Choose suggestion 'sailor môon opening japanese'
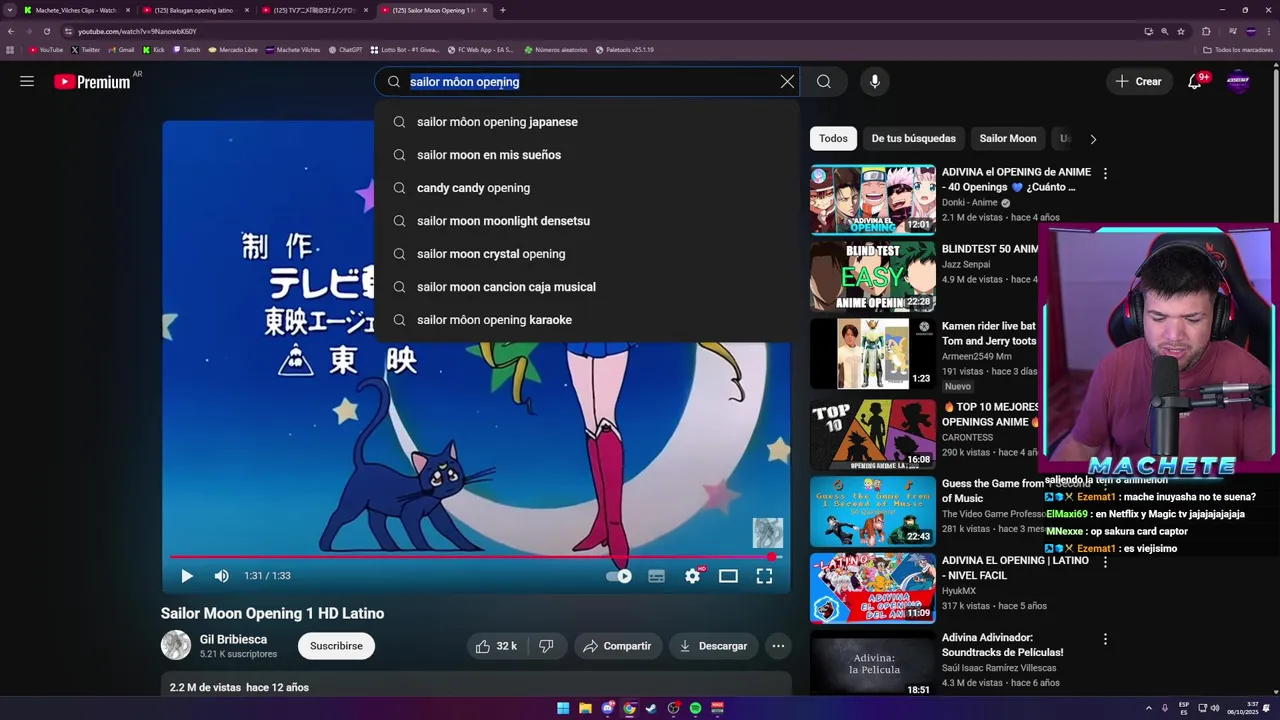Viewport: 1280px width, 720px height. (x=587, y=122)
